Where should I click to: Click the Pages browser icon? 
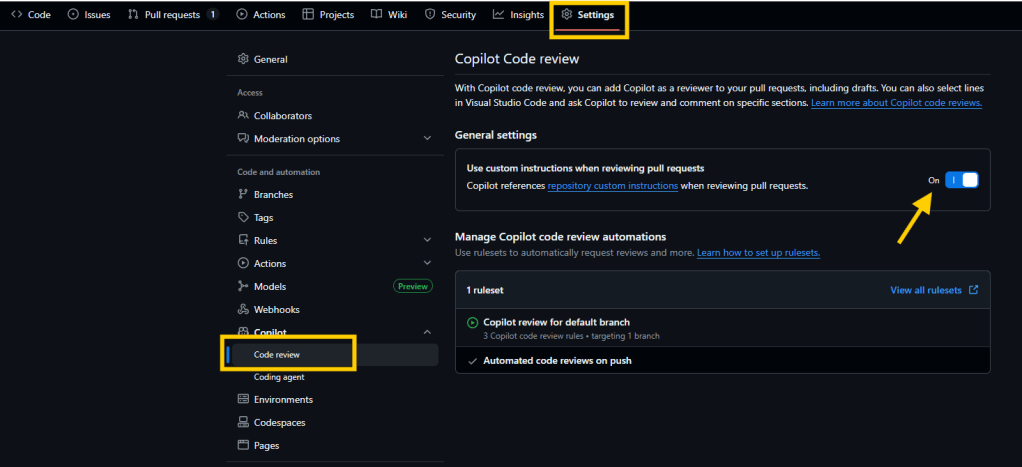coord(243,446)
